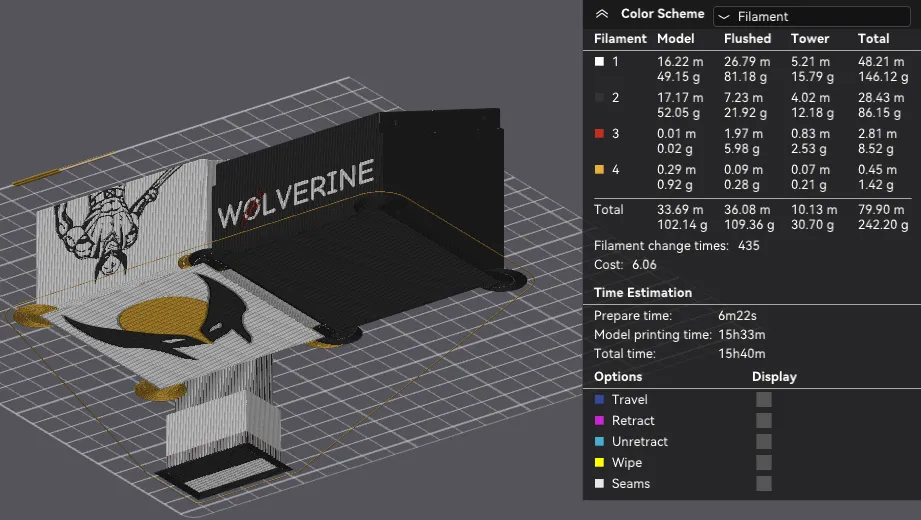The image size is (921, 520).
Task: Click the Total column header
Action: coord(873,39)
